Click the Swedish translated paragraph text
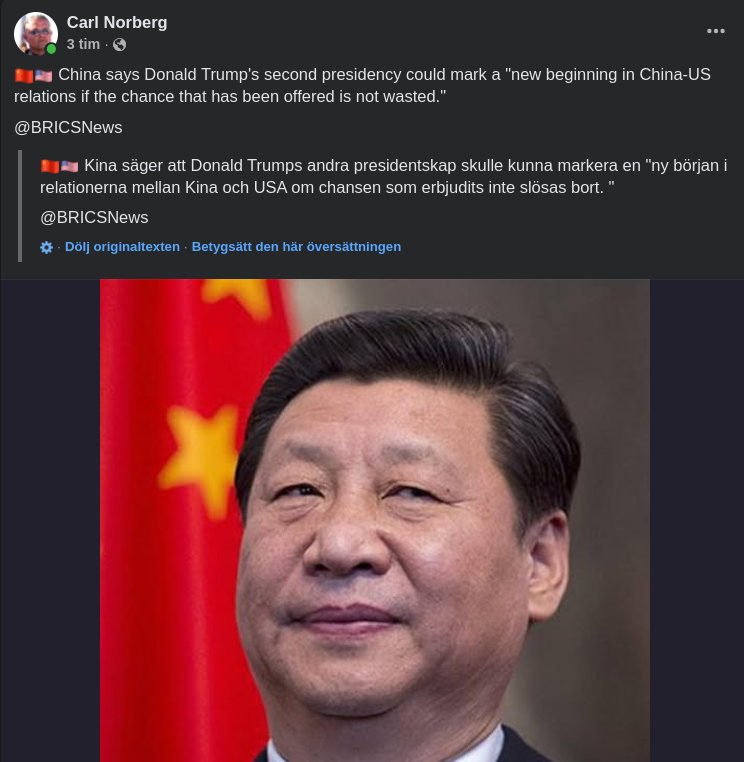Screen dimensions: 744x762 pos(383,176)
